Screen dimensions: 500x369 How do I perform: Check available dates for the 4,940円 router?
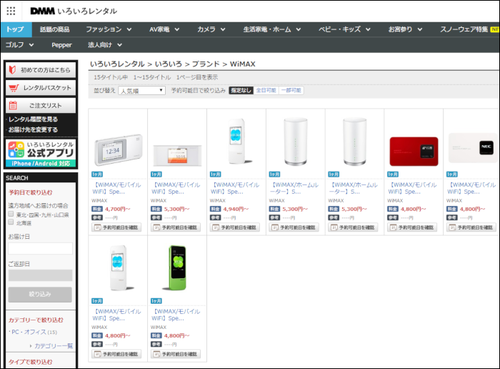(235, 227)
